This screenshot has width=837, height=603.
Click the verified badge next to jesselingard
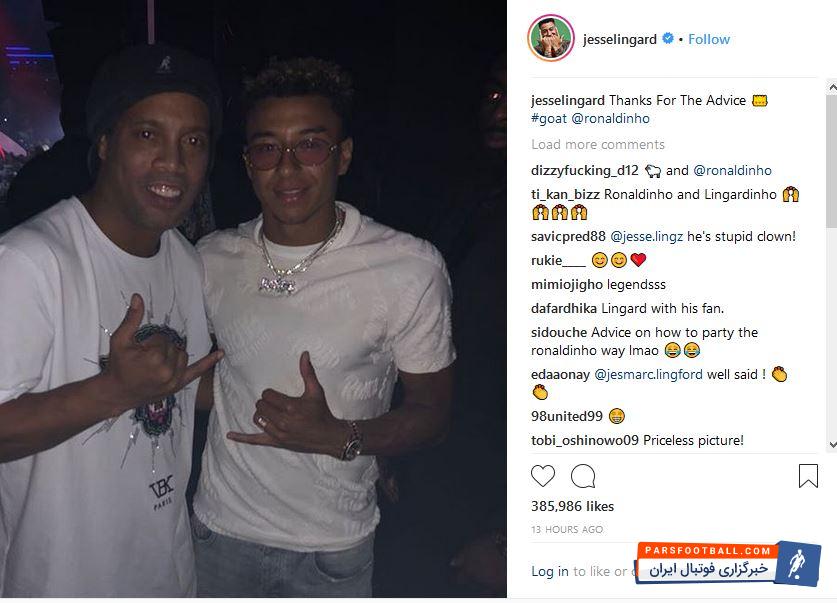coord(667,40)
